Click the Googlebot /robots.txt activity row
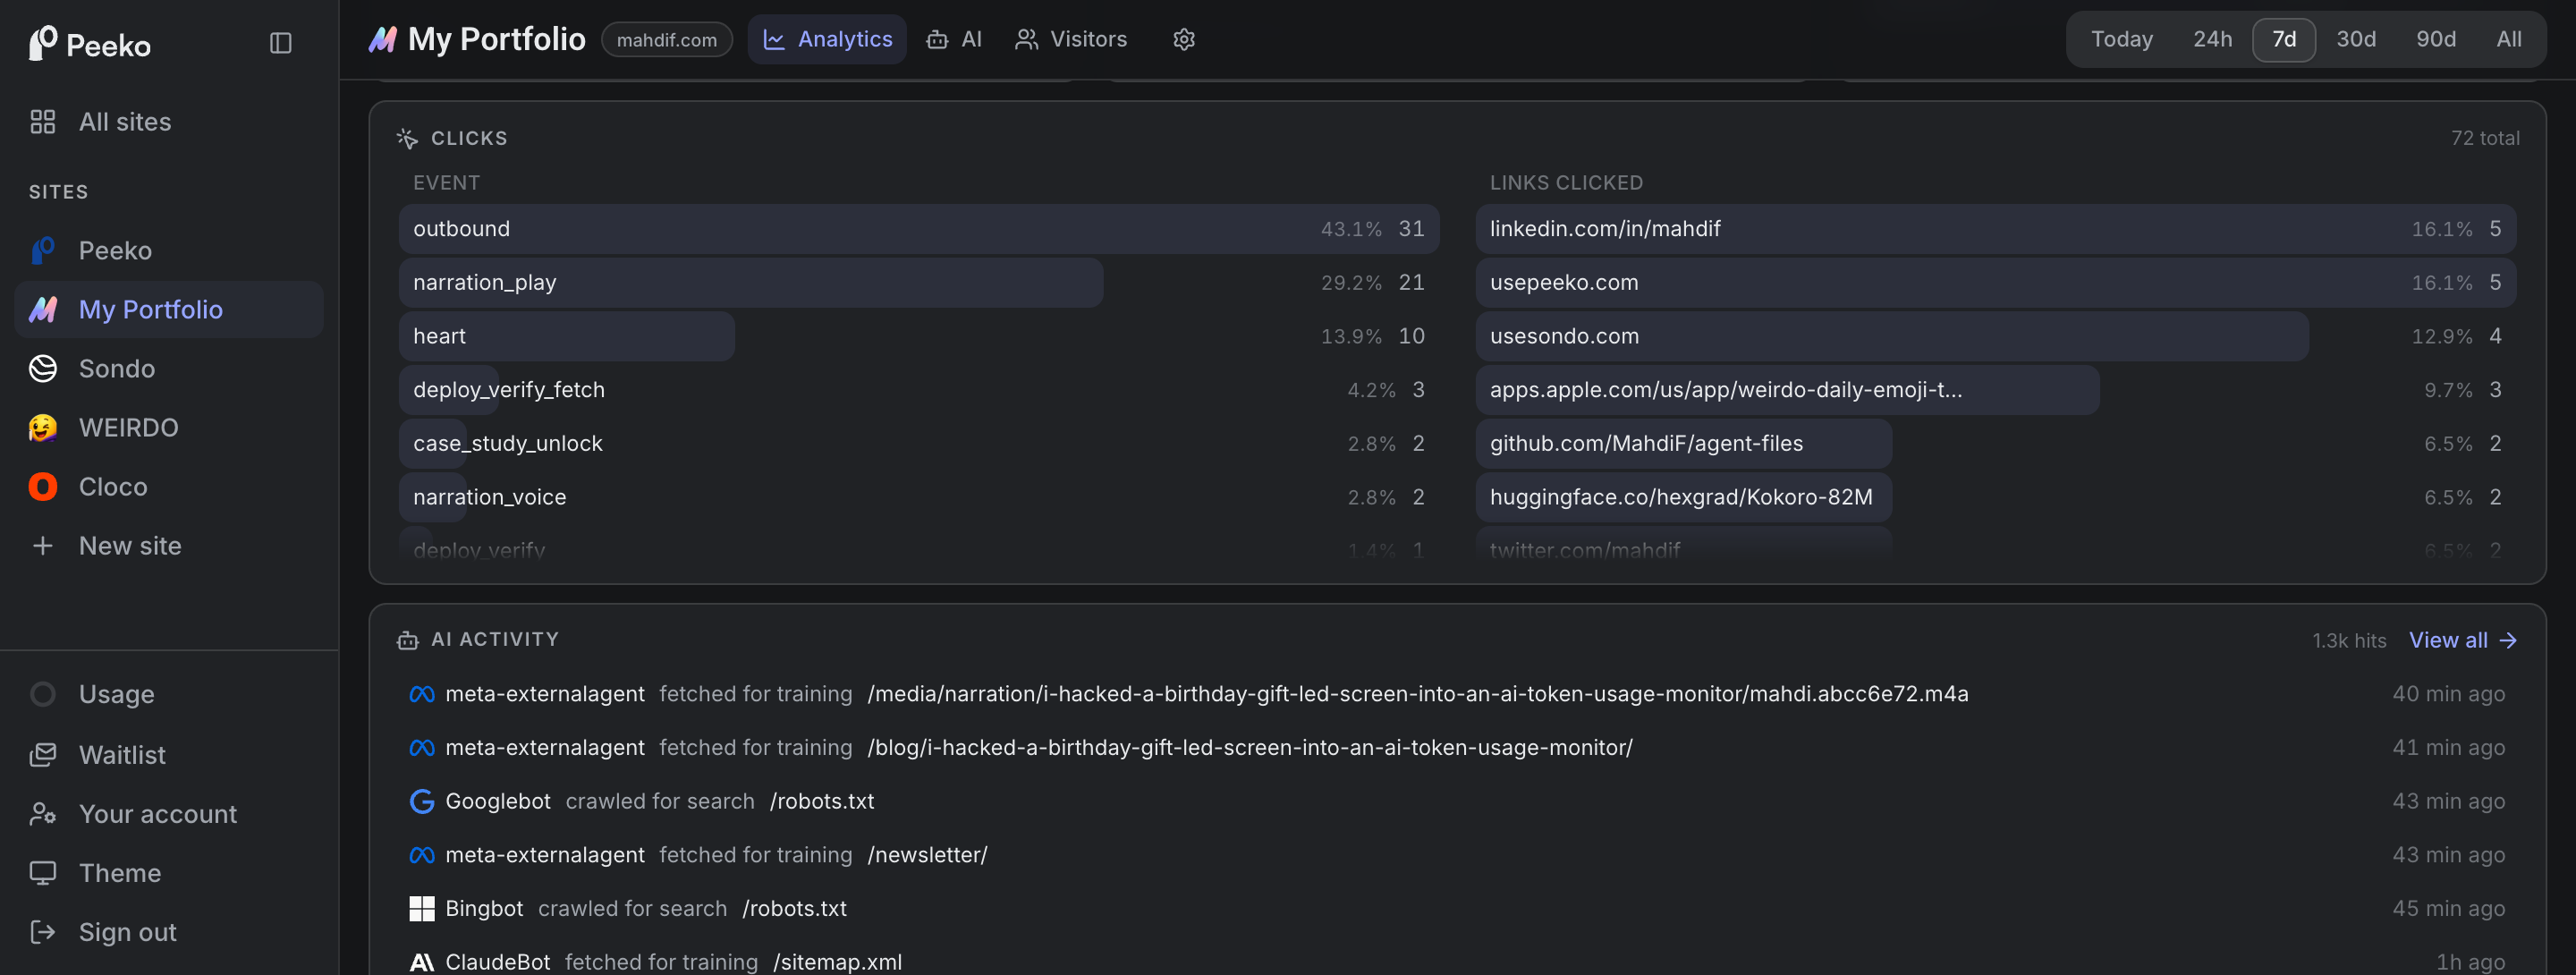This screenshot has width=2576, height=975. (1457, 801)
